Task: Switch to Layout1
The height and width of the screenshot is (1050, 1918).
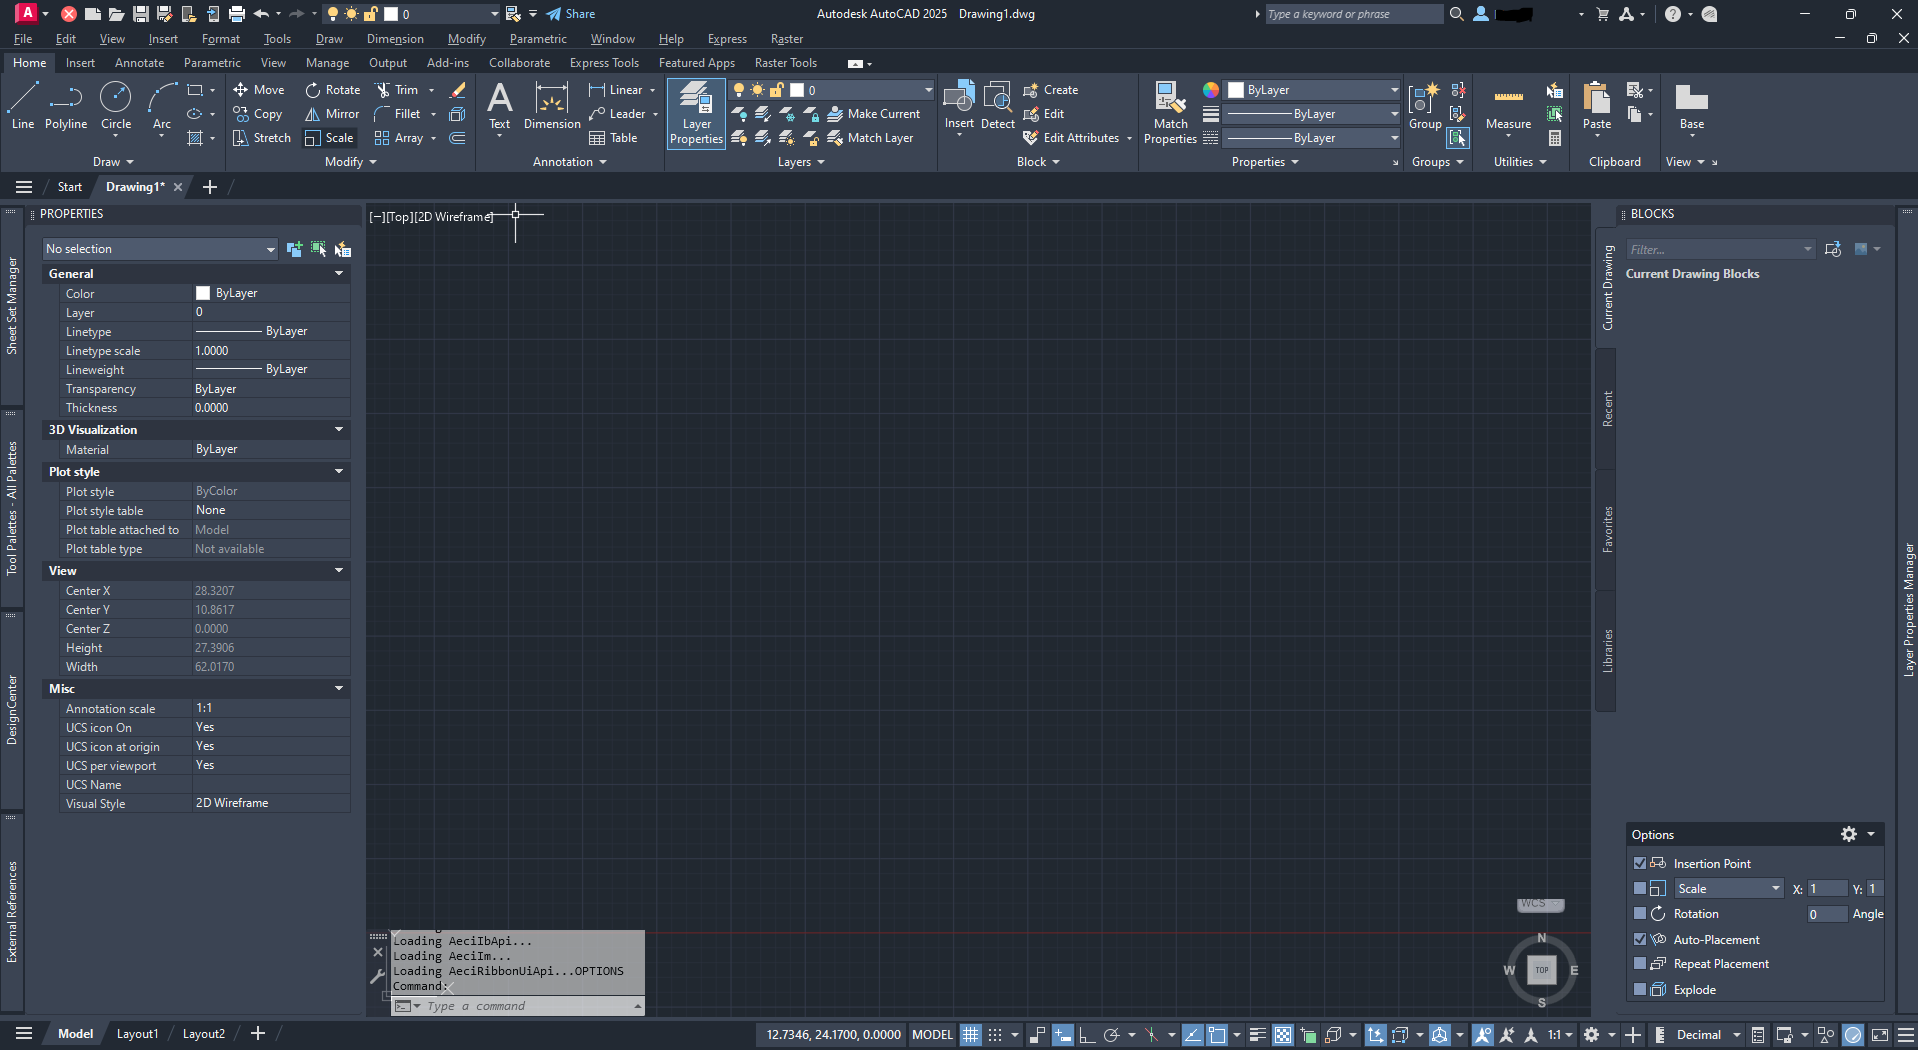Action: click(137, 1033)
